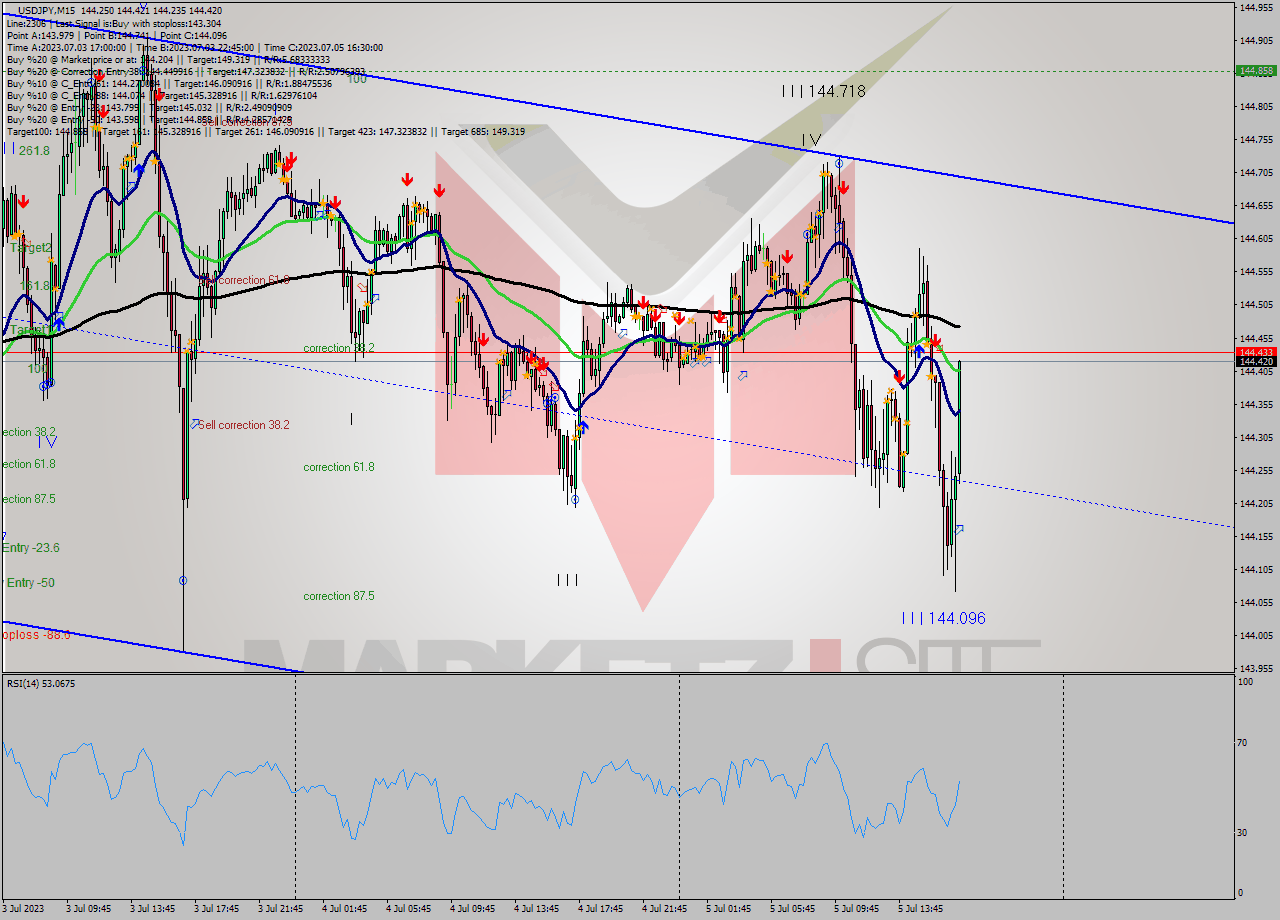Click the '4 Jul 13:45' time axis label
Viewport: 1280px width, 920px height.
[537, 909]
